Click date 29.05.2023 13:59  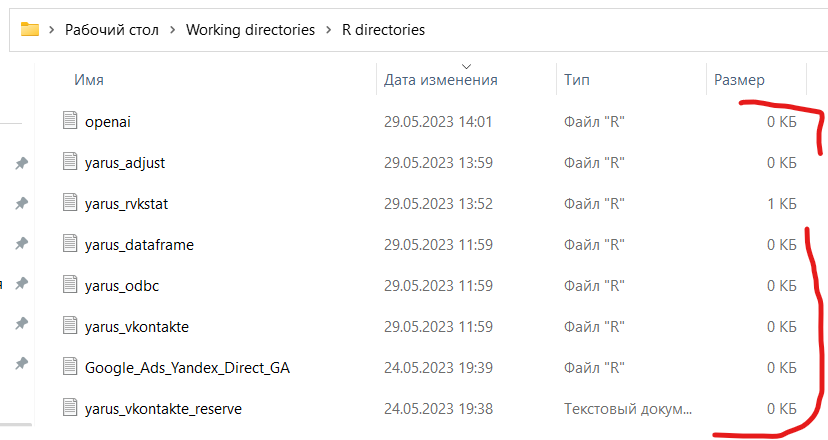(x=438, y=163)
